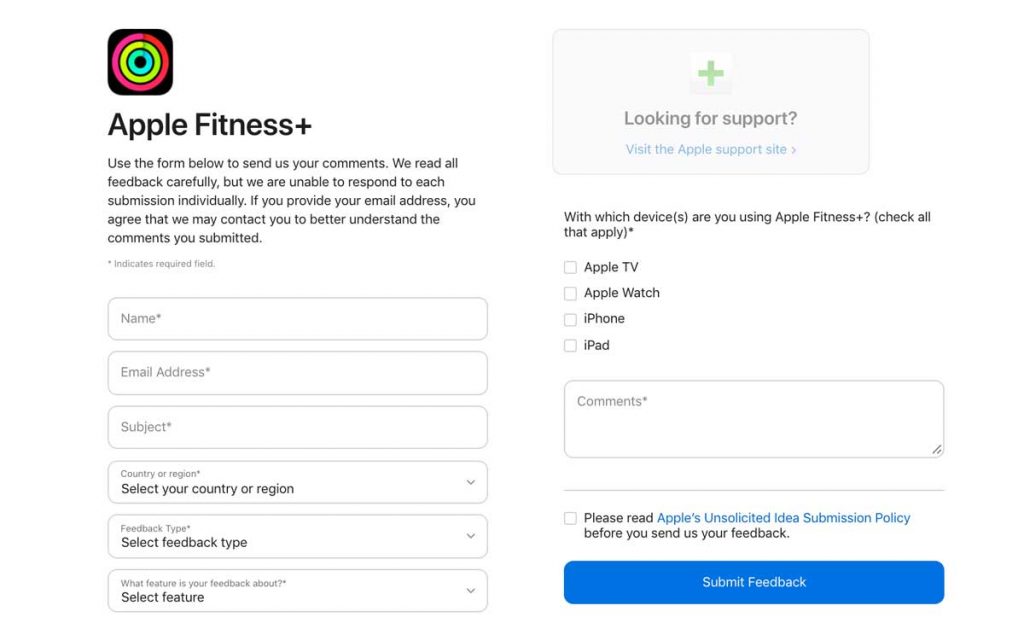Check the Apple TV checkbox

coord(570,268)
